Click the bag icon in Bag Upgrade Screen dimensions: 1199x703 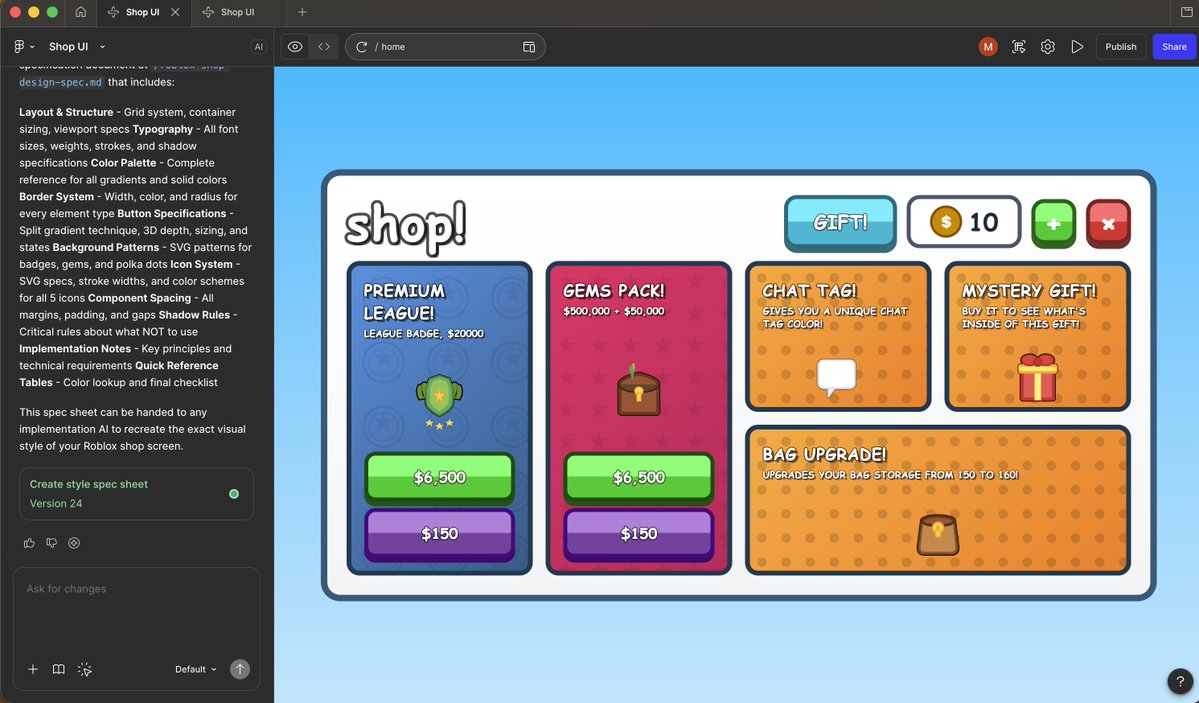point(938,535)
